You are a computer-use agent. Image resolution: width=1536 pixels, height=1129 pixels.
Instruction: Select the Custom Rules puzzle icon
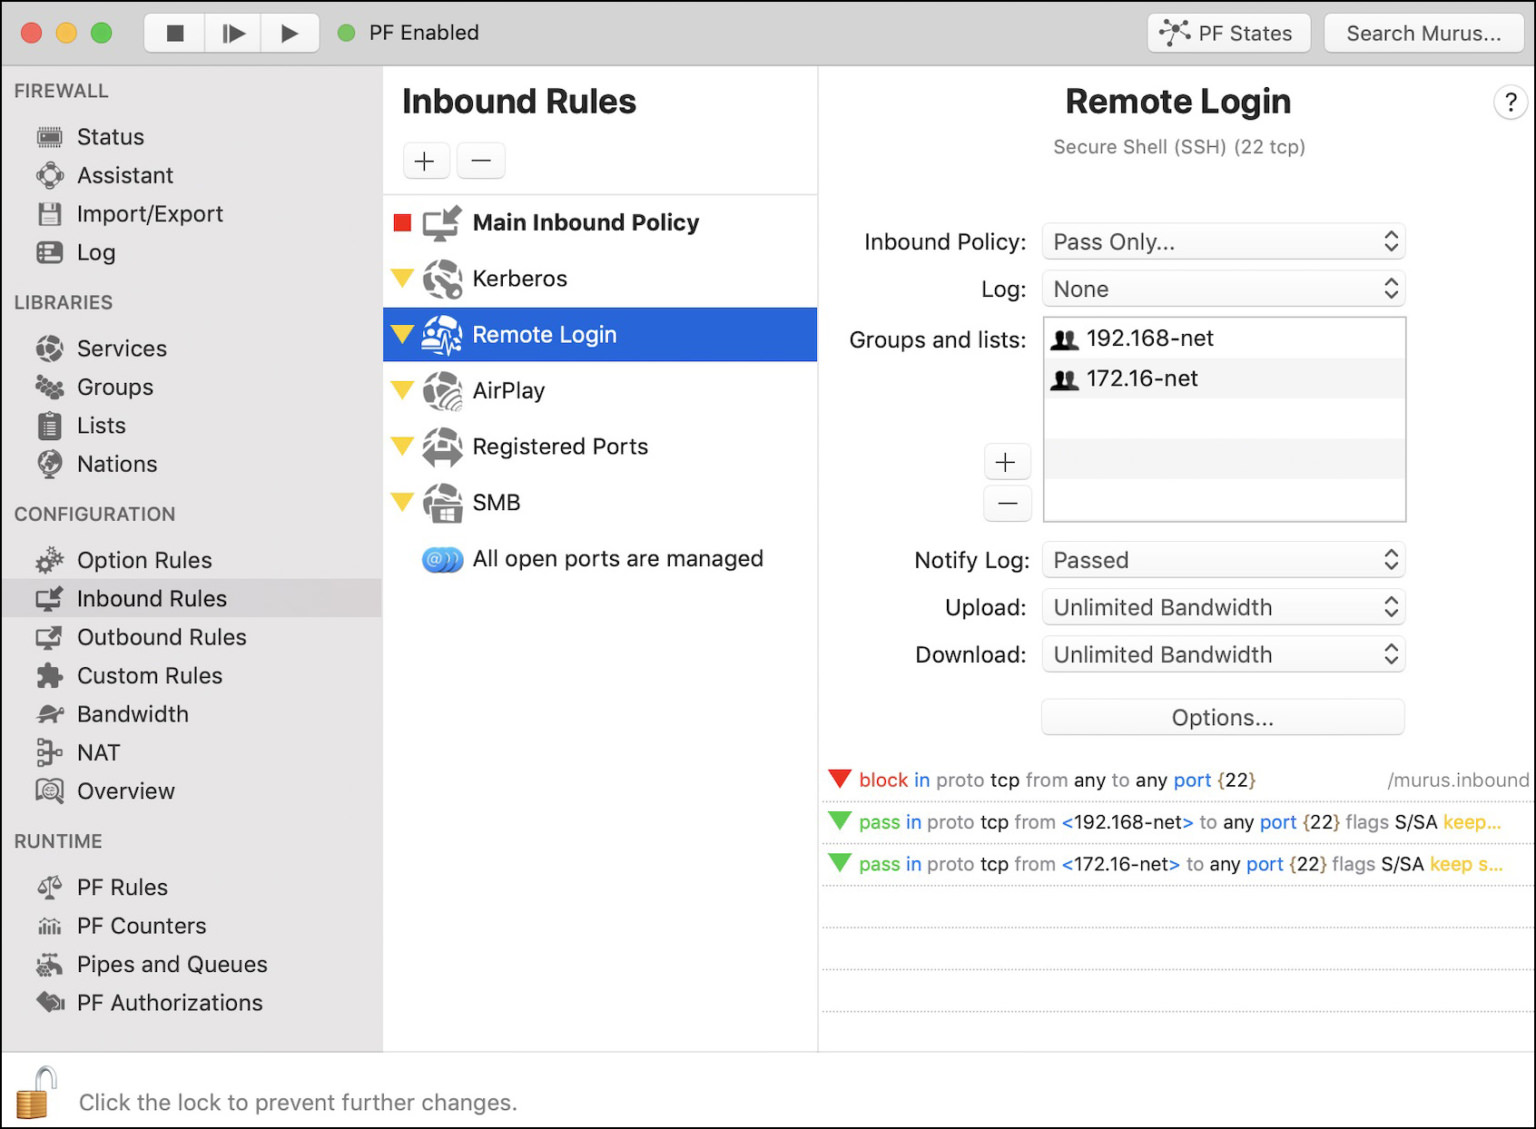click(49, 676)
